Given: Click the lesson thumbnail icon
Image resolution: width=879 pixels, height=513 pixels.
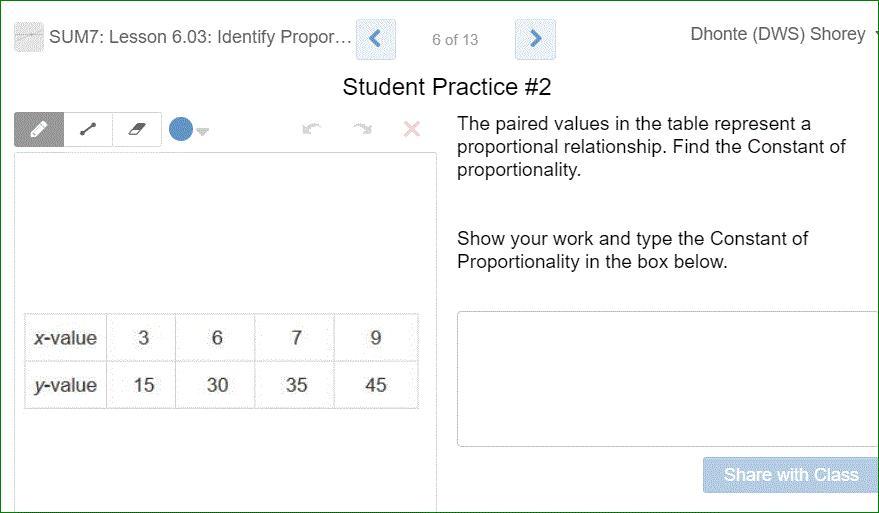Looking at the screenshot, I should [x=29, y=38].
